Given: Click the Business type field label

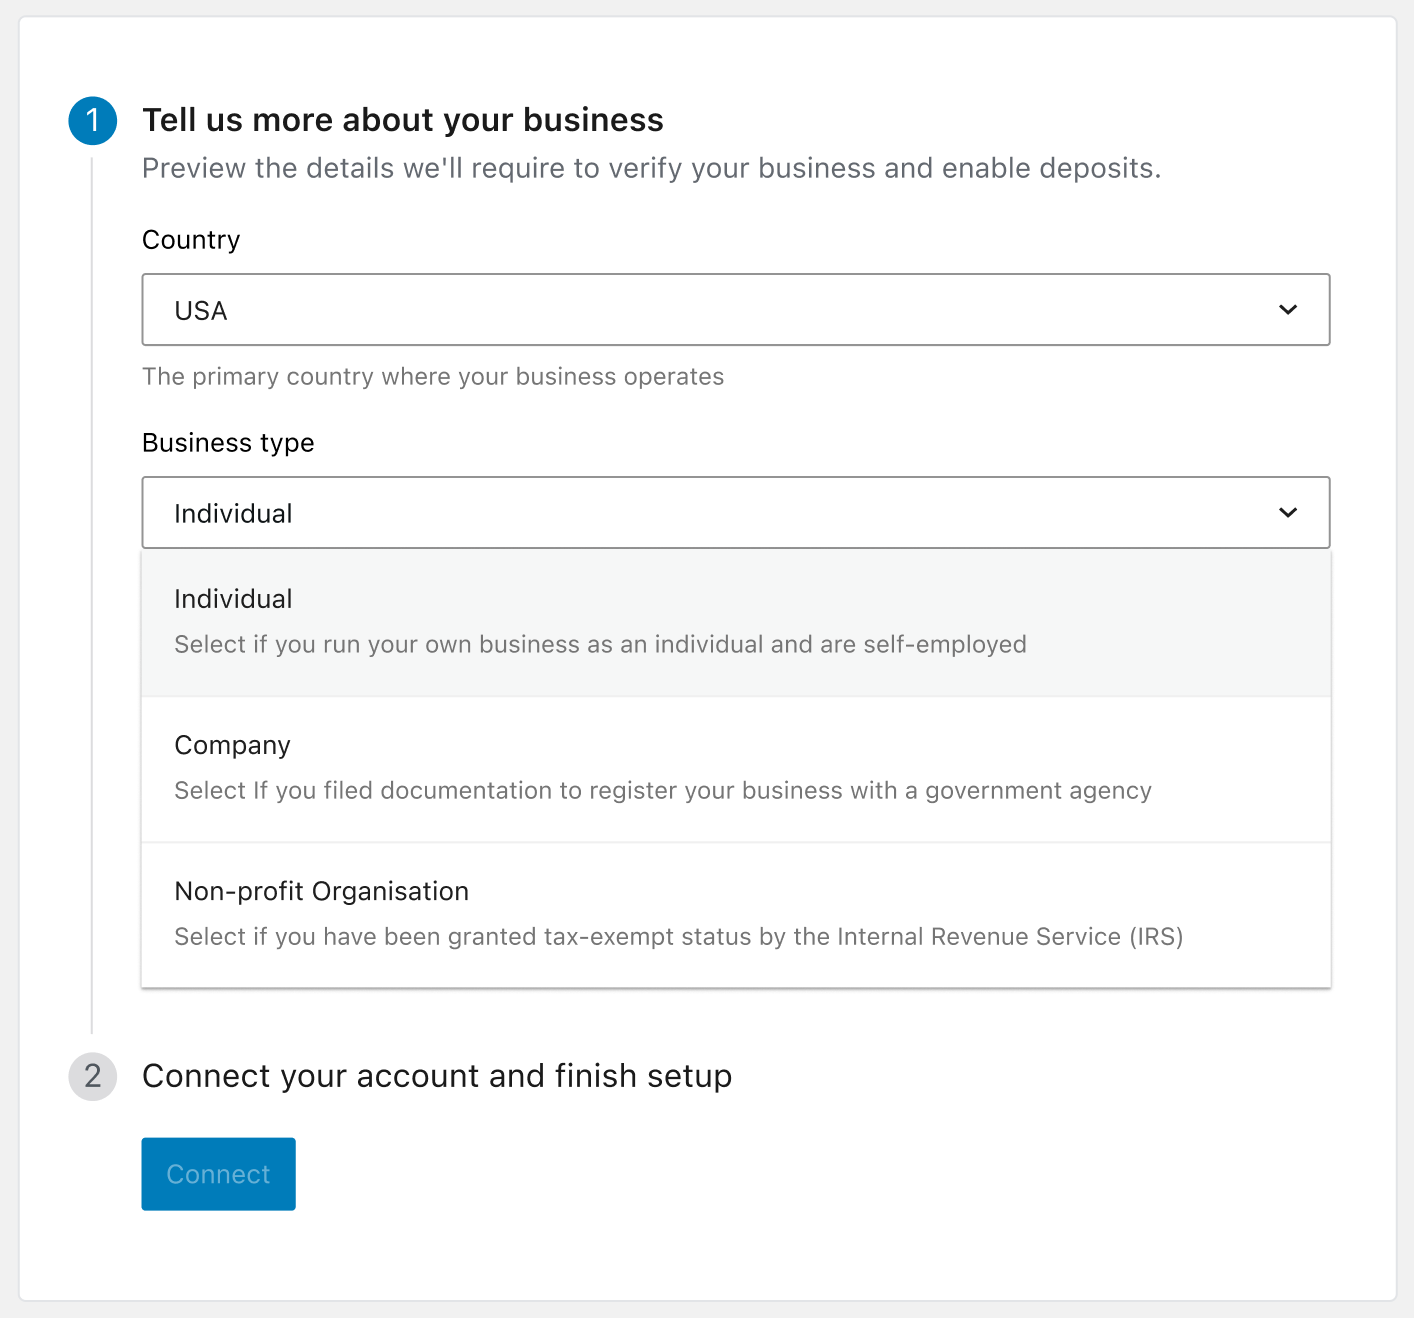Looking at the screenshot, I should tap(228, 443).
